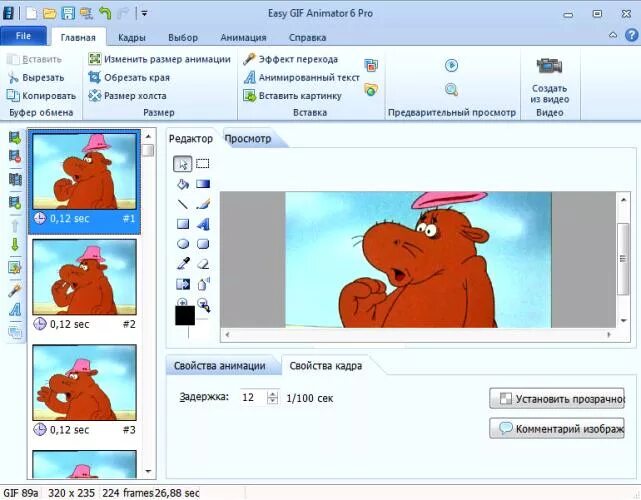
Task: Click Анимированный текст in the ribbon
Action: 302,77
